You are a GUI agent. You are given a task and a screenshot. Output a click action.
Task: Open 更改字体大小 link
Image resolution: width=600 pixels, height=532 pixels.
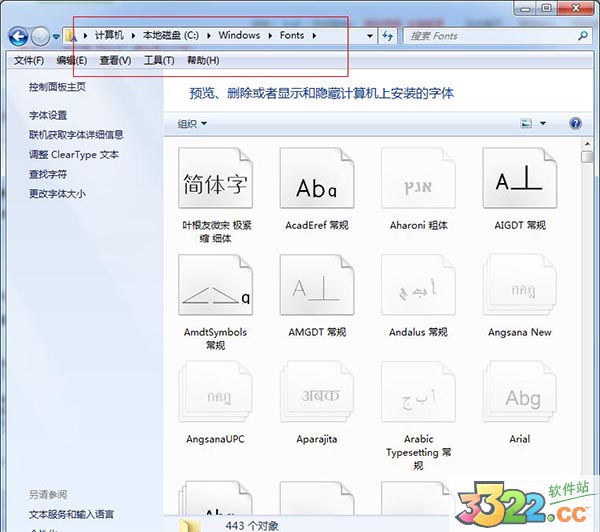coord(57,194)
